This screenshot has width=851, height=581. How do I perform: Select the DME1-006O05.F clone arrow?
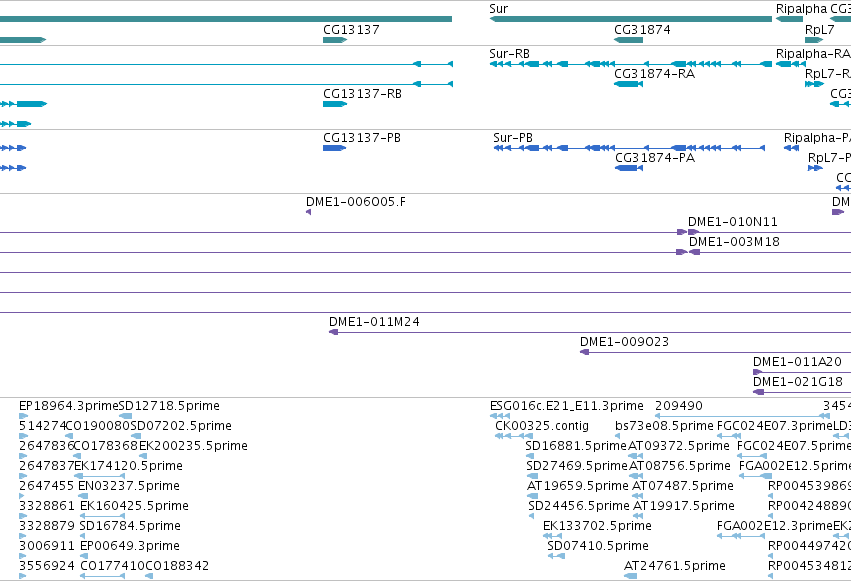click(x=308, y=212)
